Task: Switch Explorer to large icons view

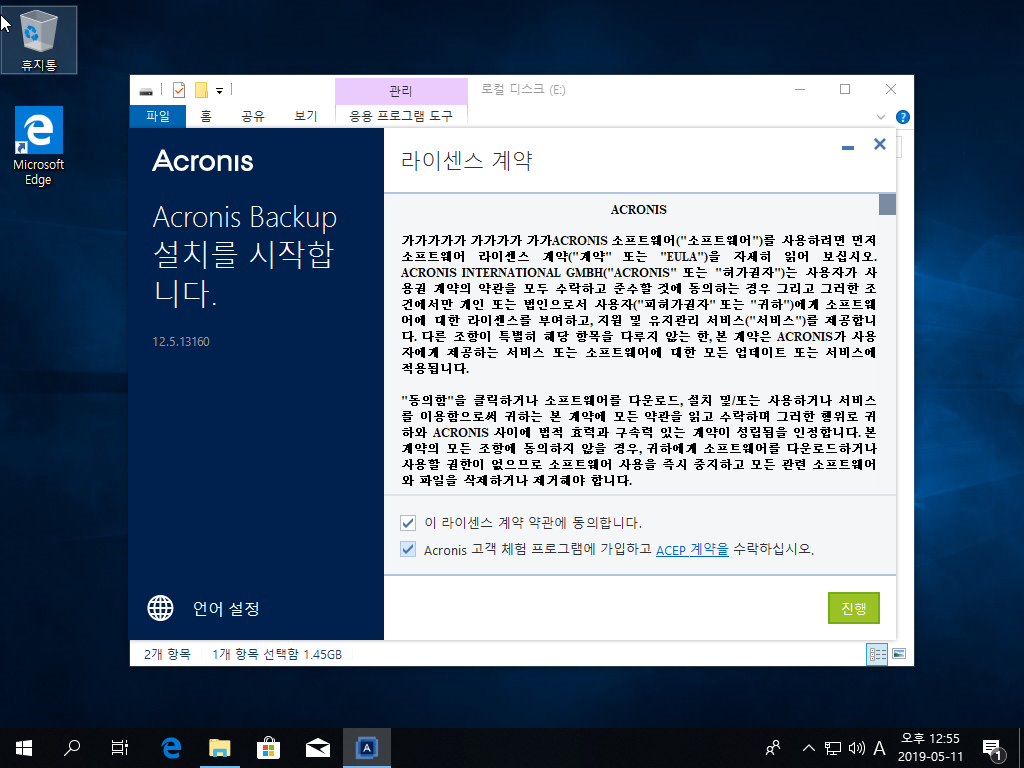Action: pos(899,654)
